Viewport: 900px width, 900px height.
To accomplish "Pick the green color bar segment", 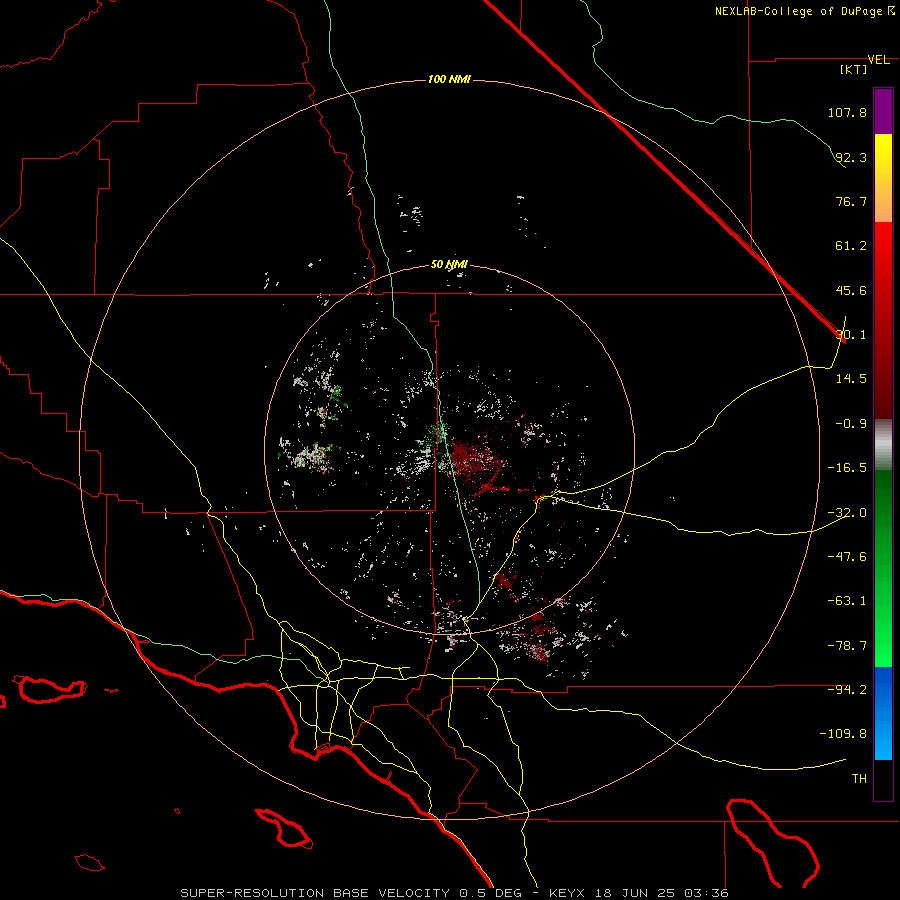I will coord(883,568).
